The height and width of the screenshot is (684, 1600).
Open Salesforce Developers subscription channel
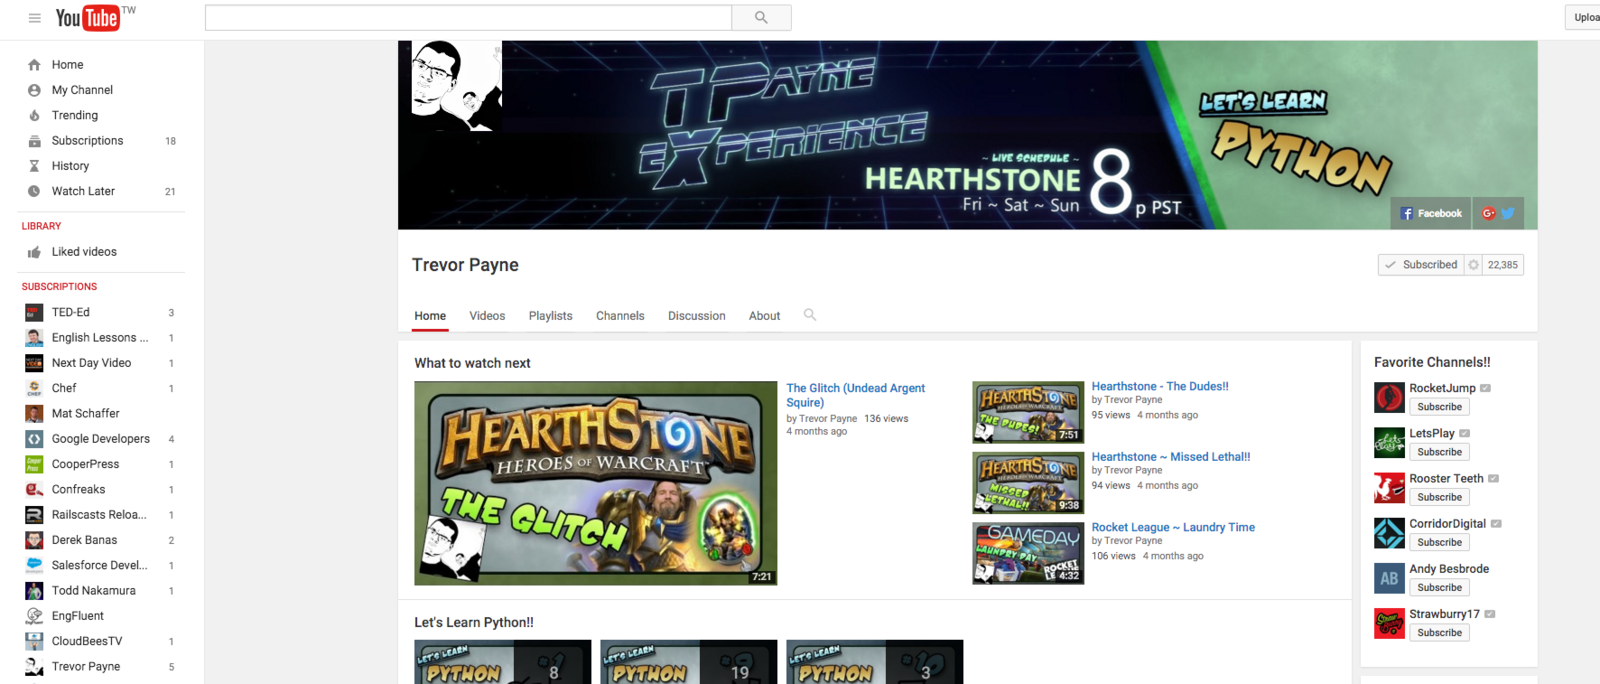point(100,565)
